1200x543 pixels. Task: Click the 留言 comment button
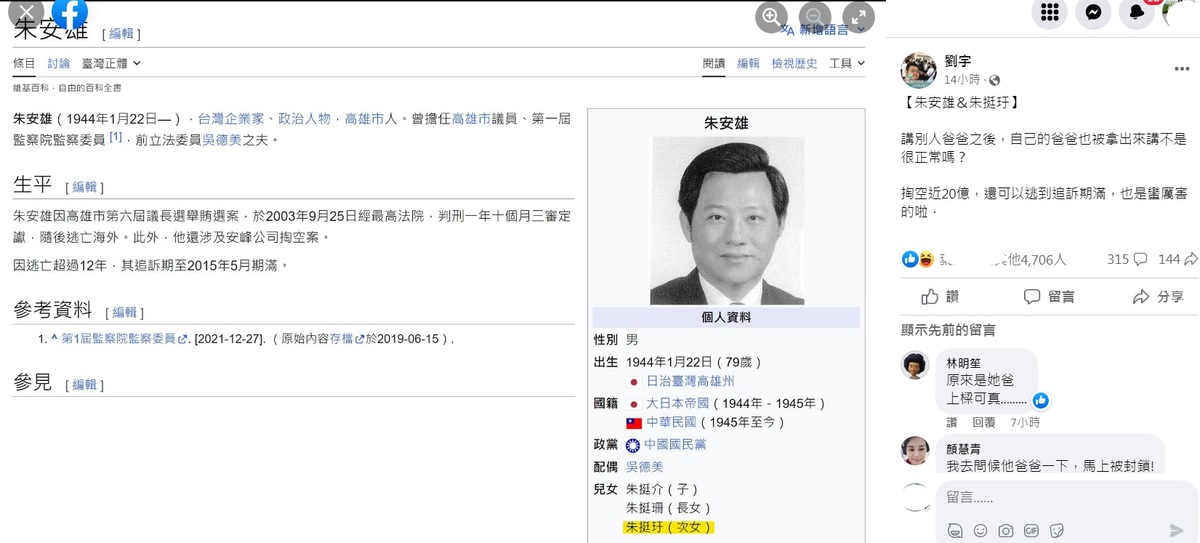[1049, 297]
